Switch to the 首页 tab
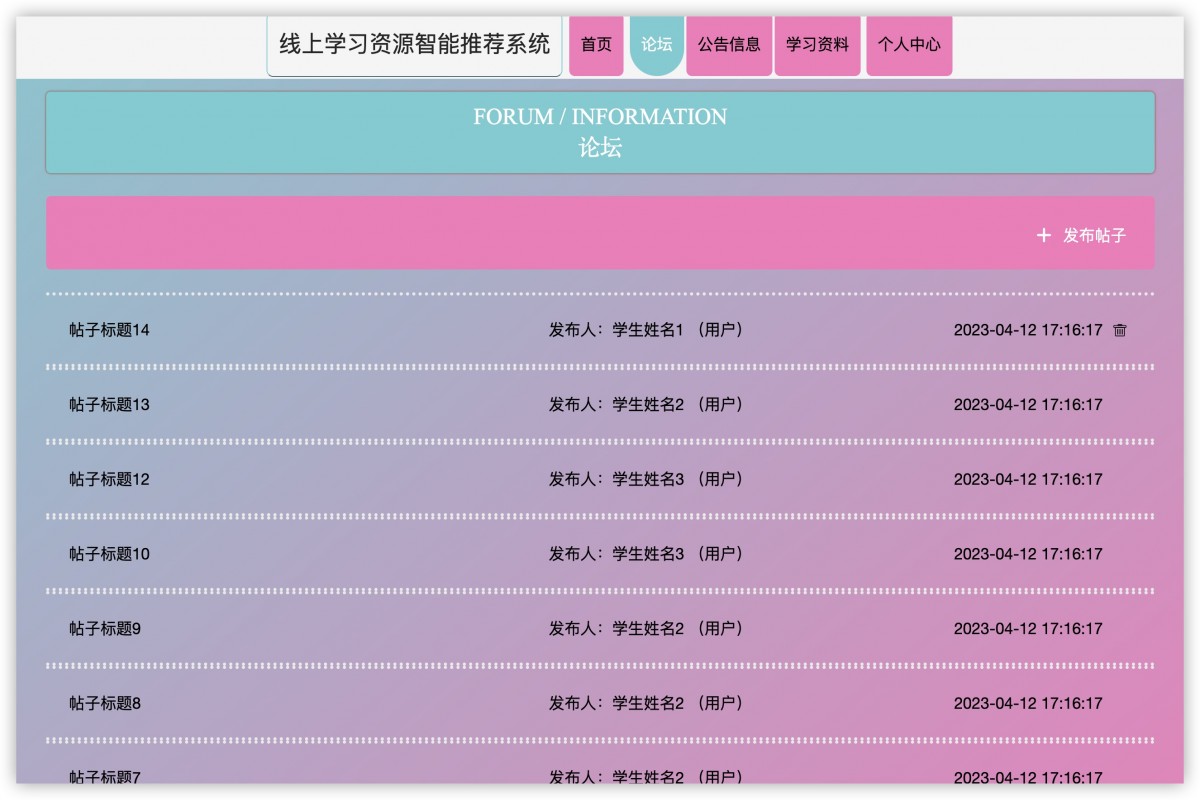Screen dimensions: 1200x800 coord(595,44)
